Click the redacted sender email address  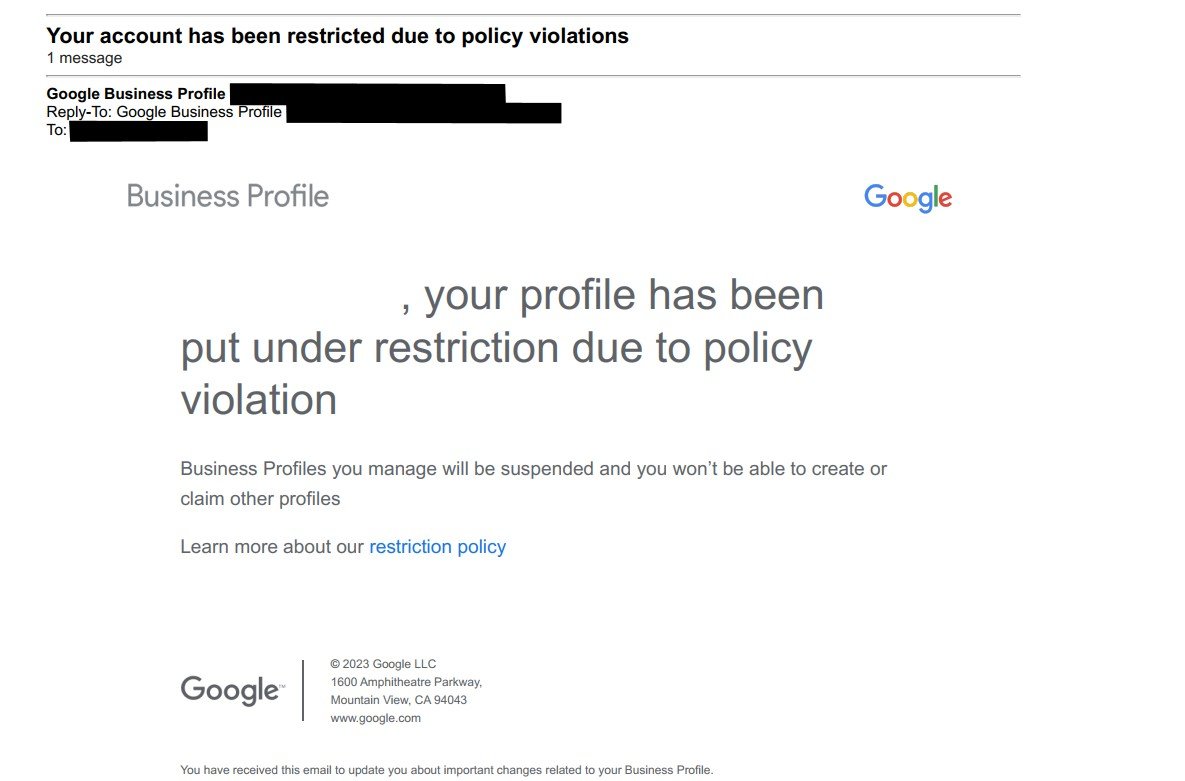[367, 93]
